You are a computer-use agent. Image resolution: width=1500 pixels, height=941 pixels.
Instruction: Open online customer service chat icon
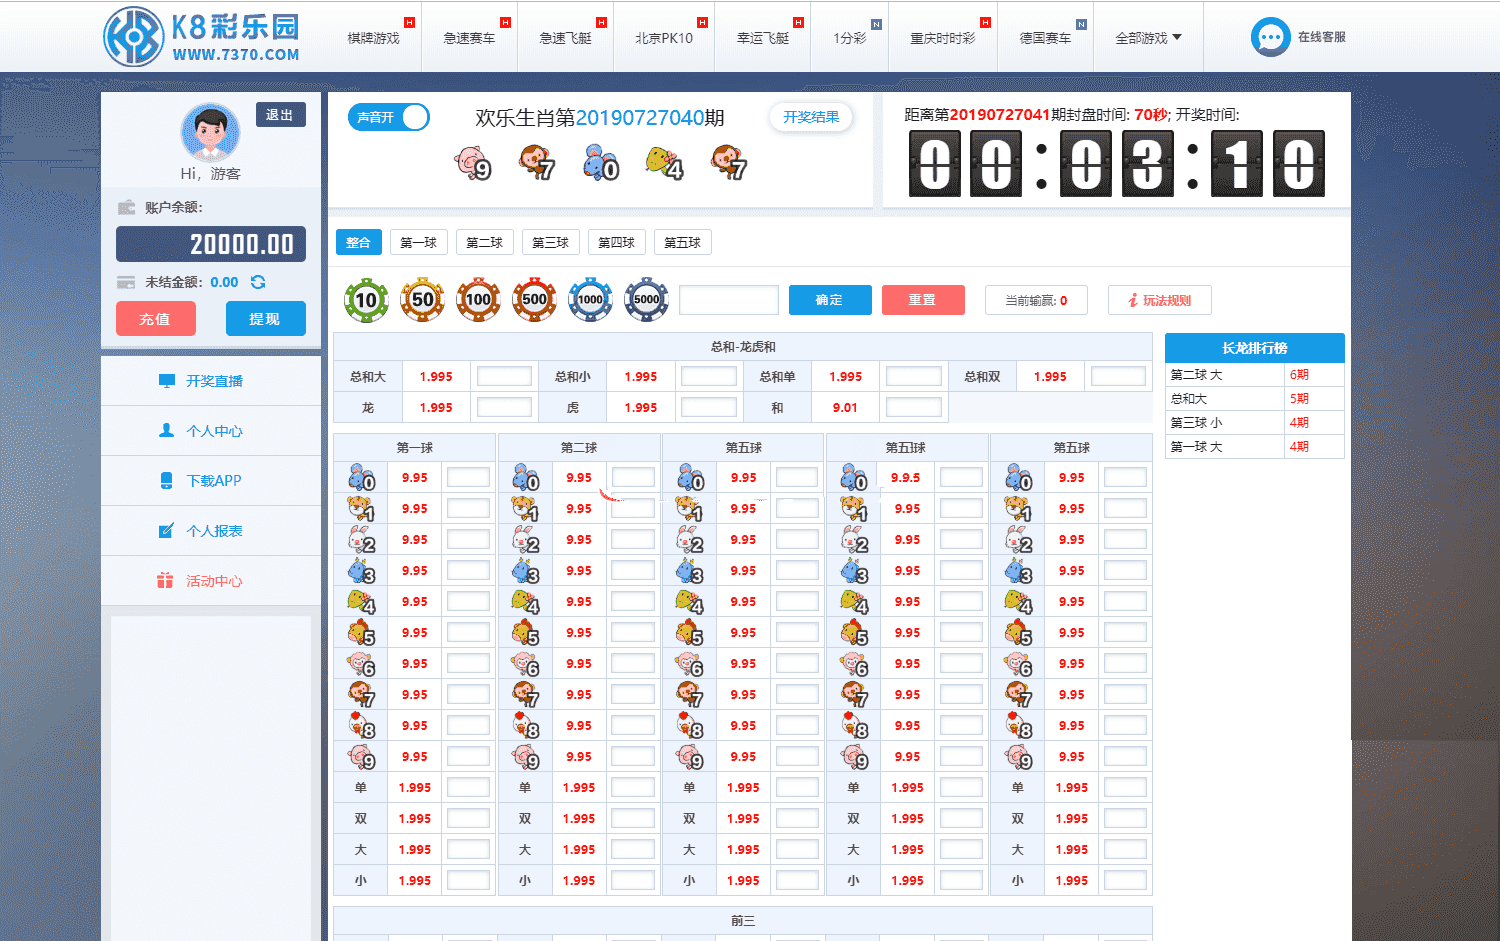1270,37
